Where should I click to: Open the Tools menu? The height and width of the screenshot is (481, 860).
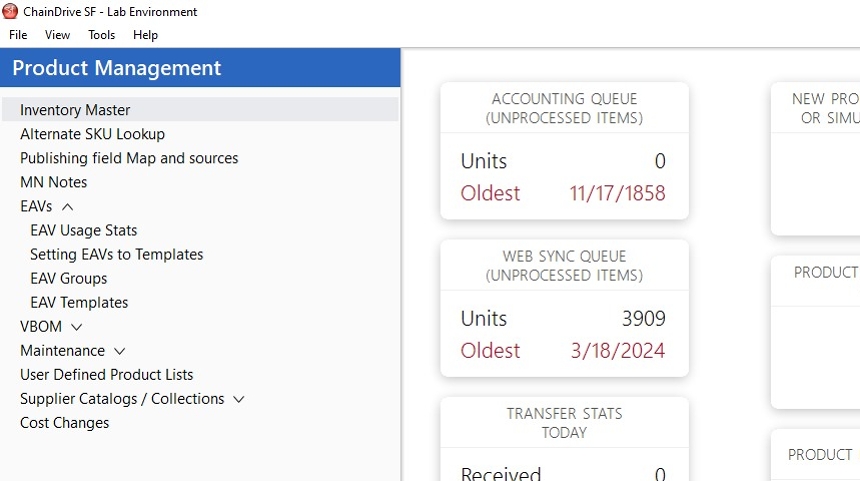click(101, 35)
